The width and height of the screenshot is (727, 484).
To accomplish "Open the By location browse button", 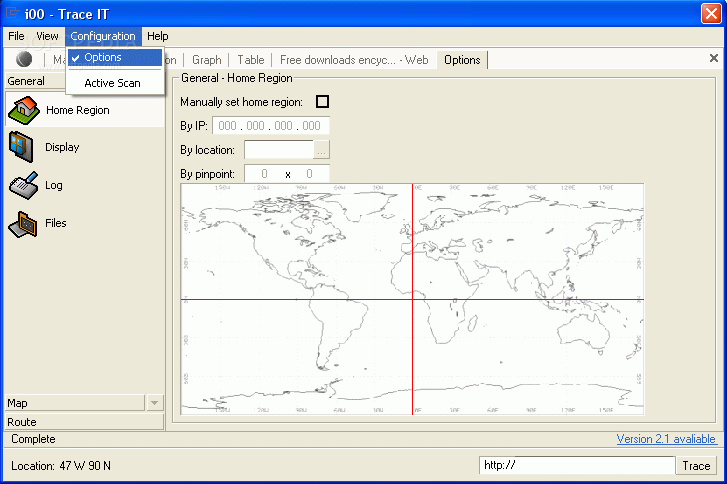I will [x=321, y=150].
